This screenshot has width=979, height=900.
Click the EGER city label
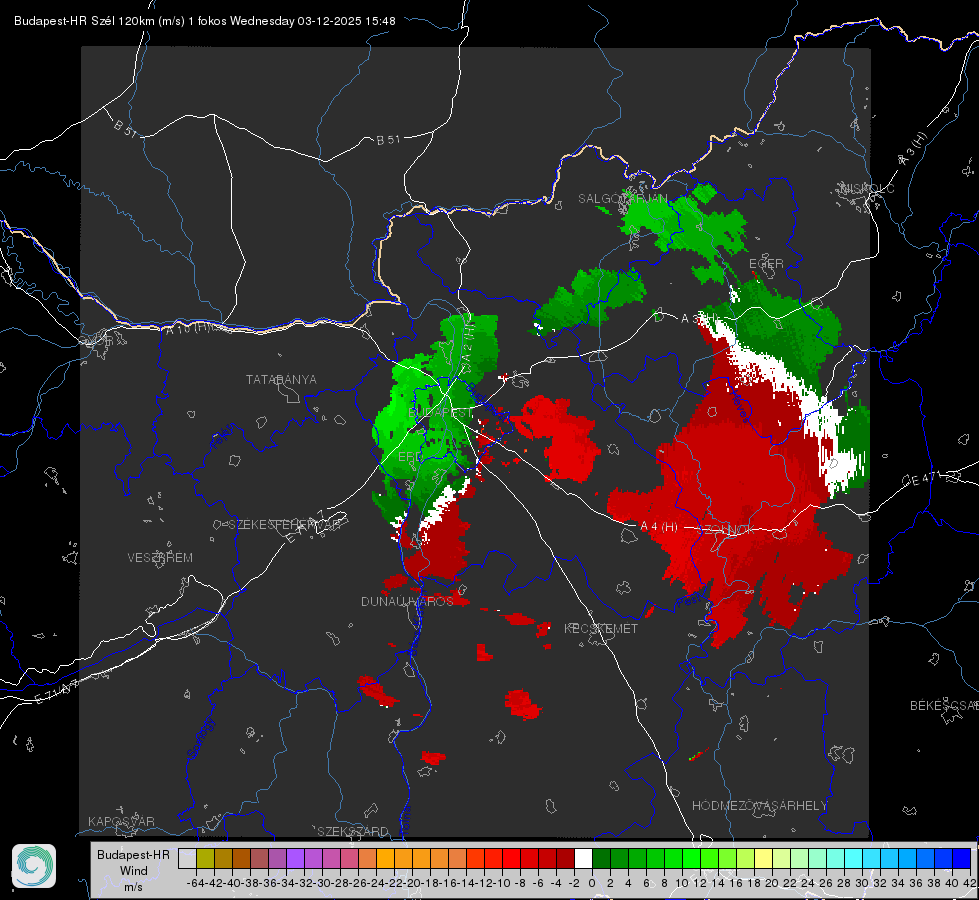(x=766, y=264)
